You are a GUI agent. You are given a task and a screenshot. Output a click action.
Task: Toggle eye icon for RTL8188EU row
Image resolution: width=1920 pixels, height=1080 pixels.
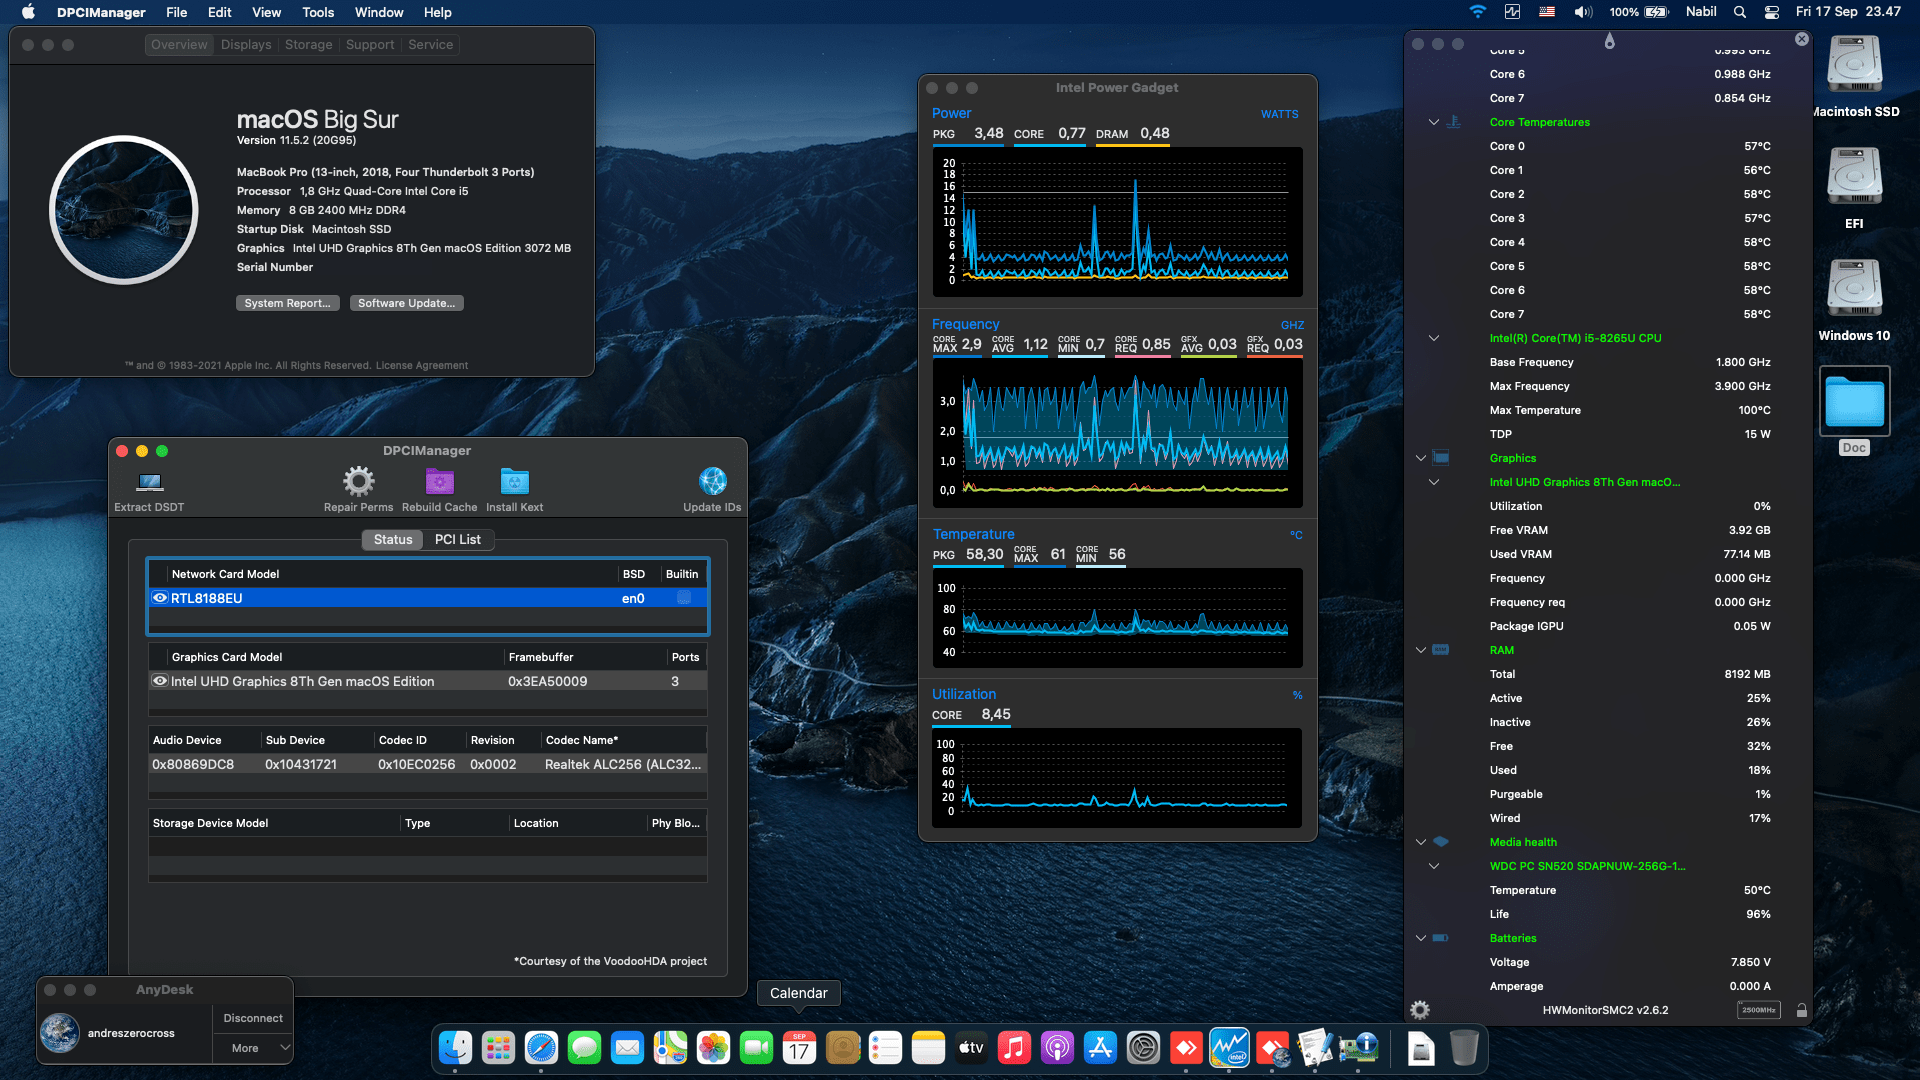159,598
